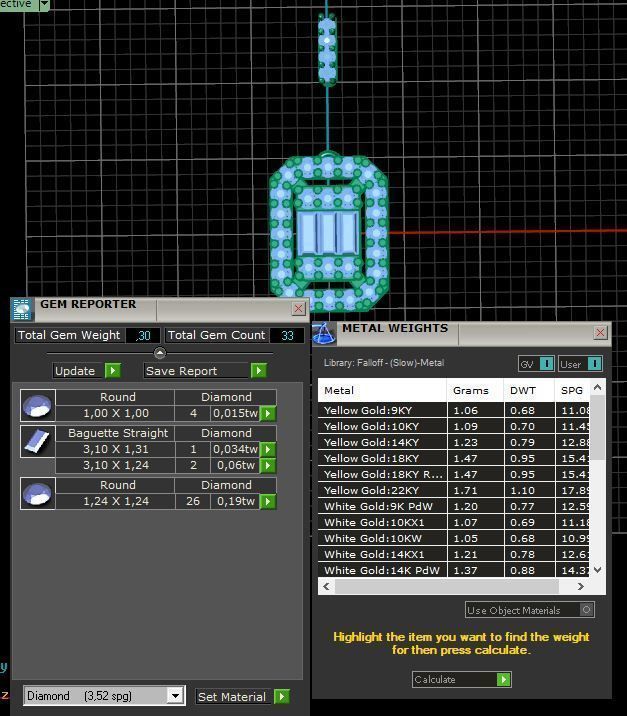Click the right arrow of the metal list's horizontal scrollbar
Image resolution: width=627 pixels, height=716 pixels.
click(580, 586)
